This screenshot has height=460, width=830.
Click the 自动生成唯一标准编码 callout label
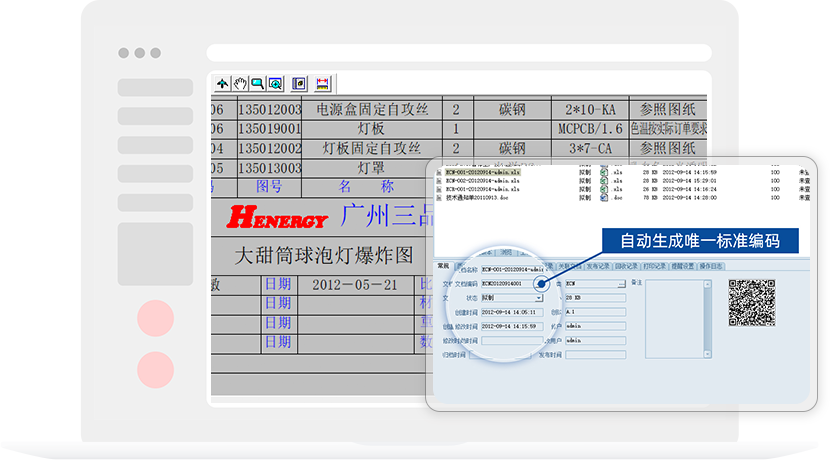click(698, 241)
